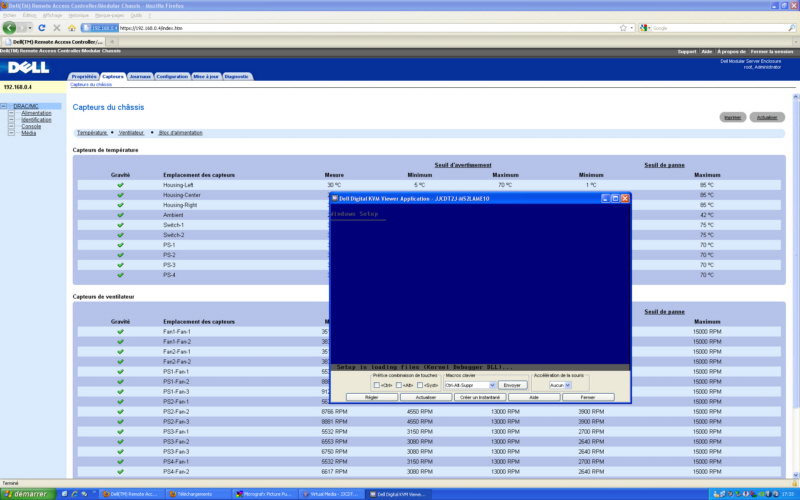Image resolution: width=800 pixels, height=500 pixels.
Task: Click PS-4 temperature status checkmark
Action: tap(120, 275)
